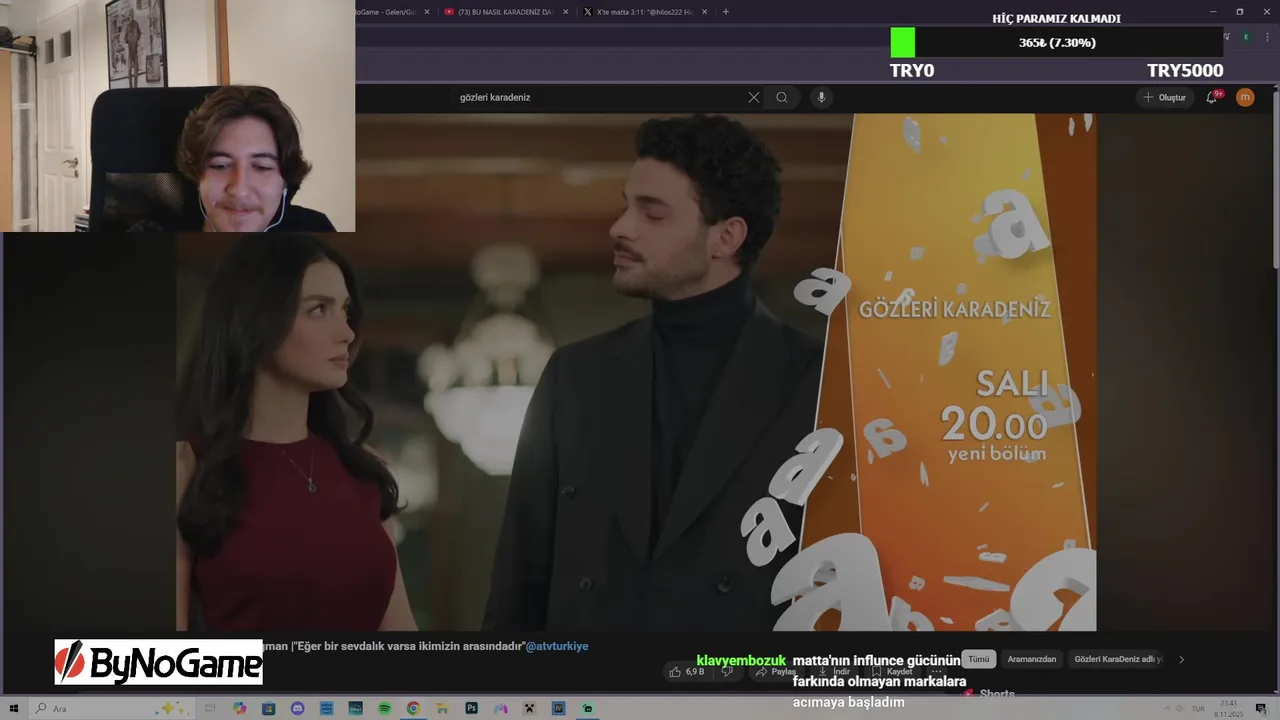Select the Tümü filter chip
Viewport: 1280px width, 720px height.
[978, 659]
